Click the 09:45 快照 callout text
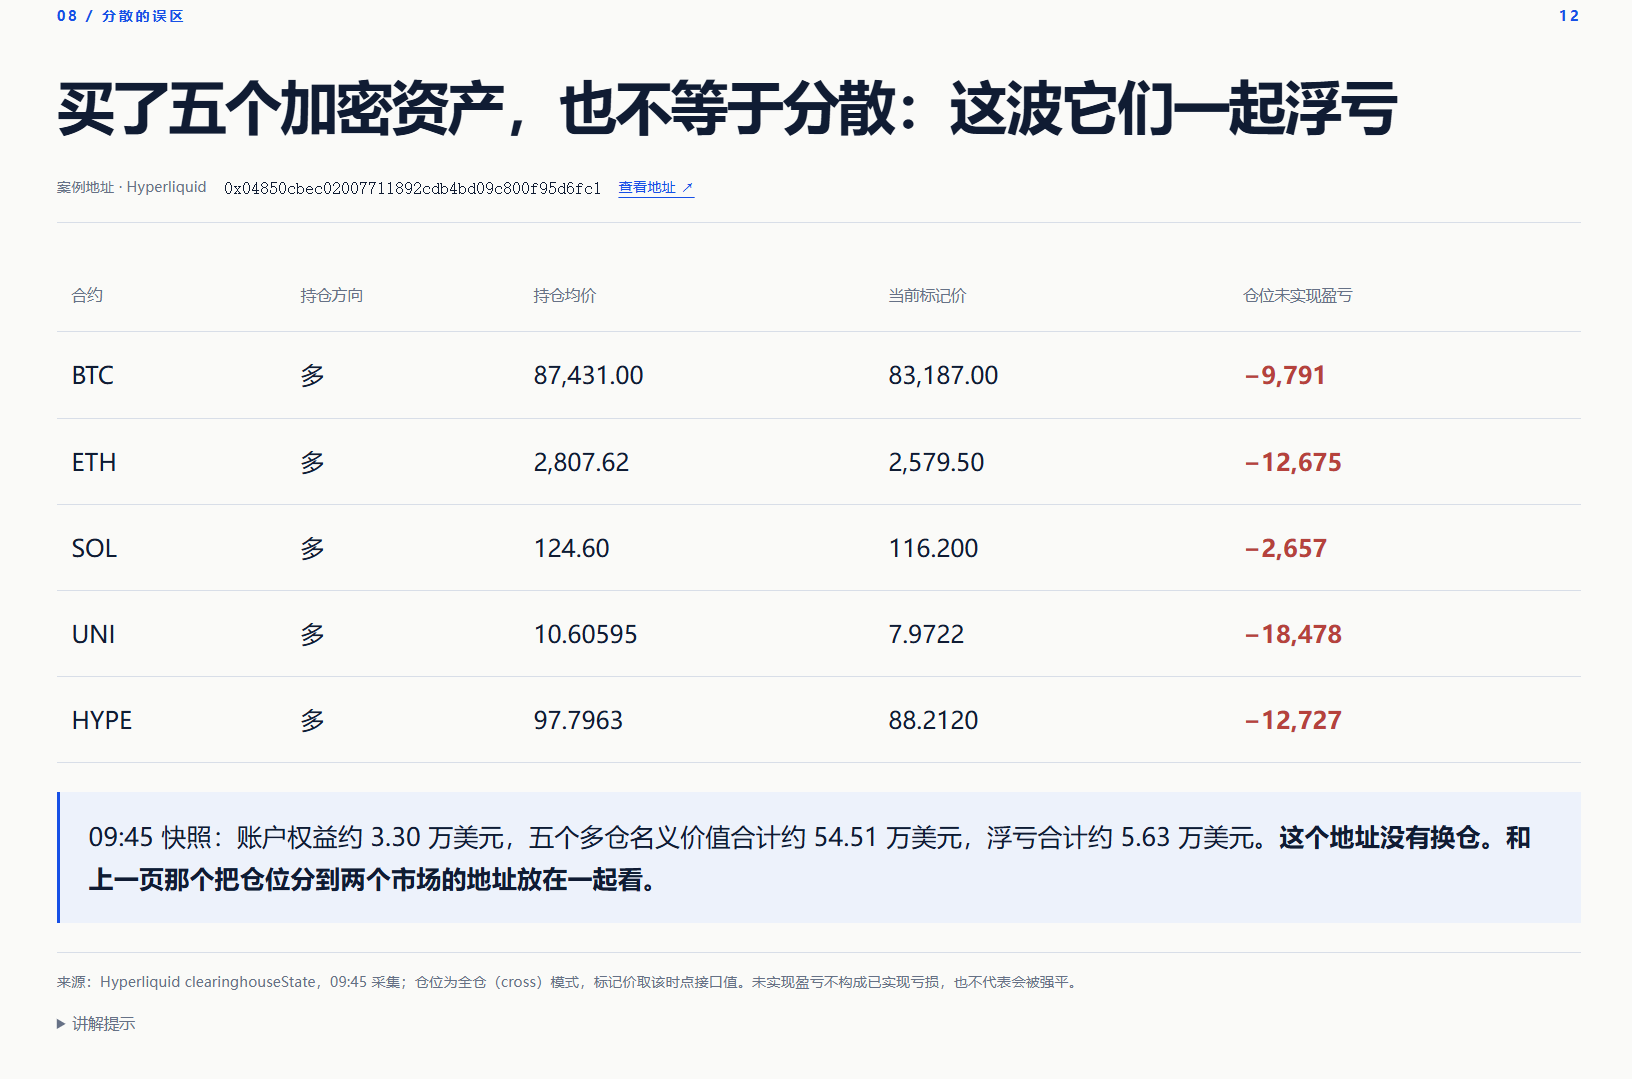 [810, 858]
